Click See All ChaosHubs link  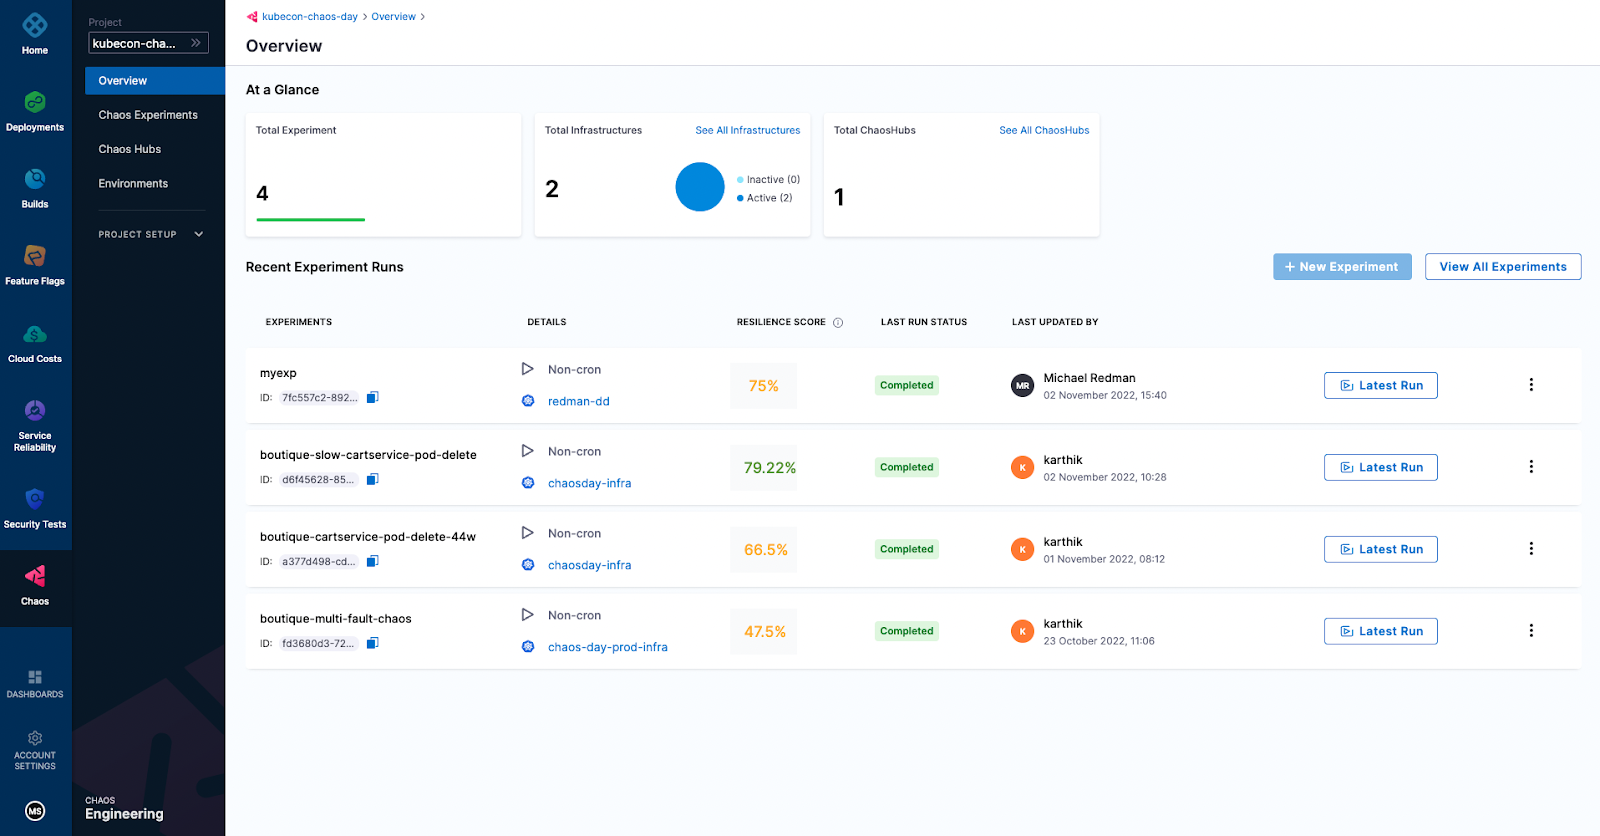1044,130
